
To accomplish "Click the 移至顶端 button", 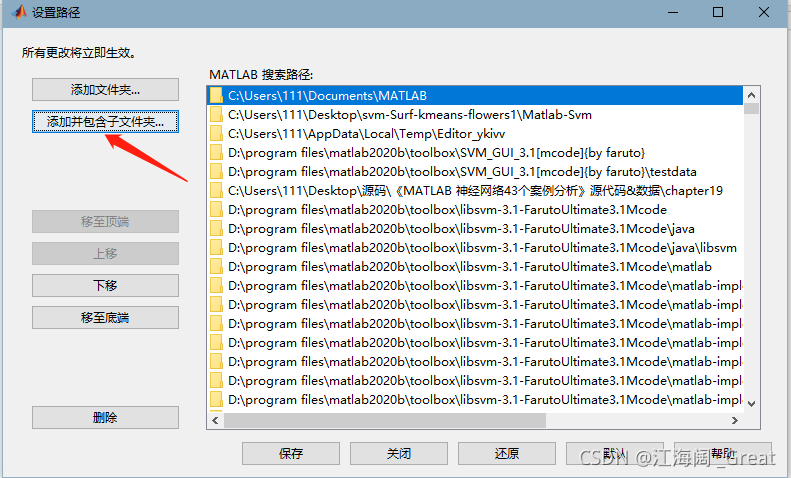I will pyautogui.click(x=105, y=221).
